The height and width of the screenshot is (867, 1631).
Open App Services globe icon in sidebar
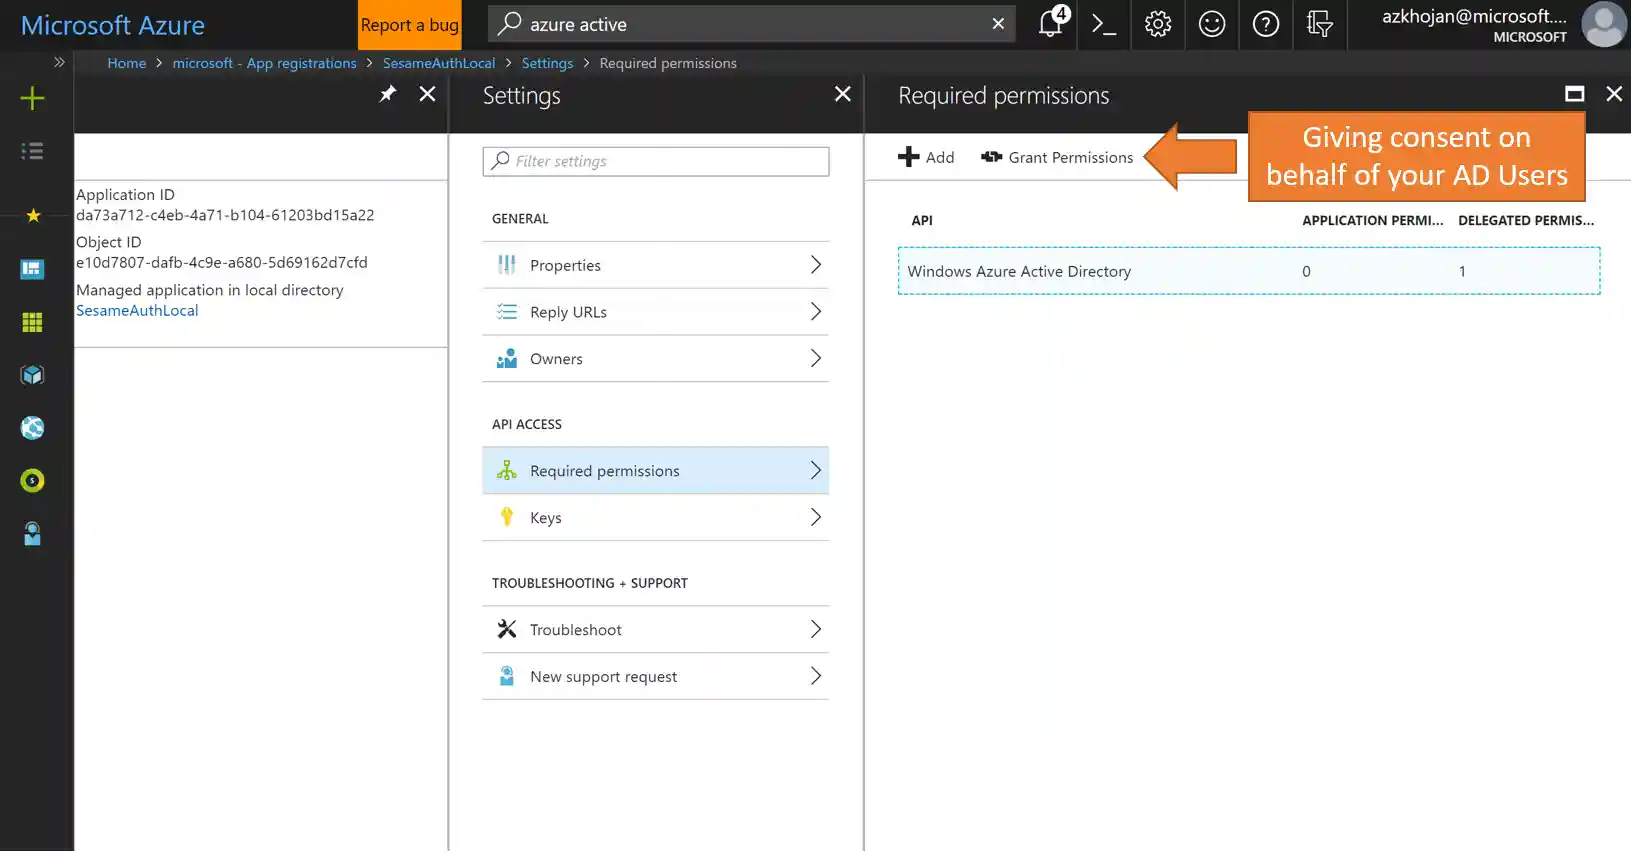(x=32, y=428)
